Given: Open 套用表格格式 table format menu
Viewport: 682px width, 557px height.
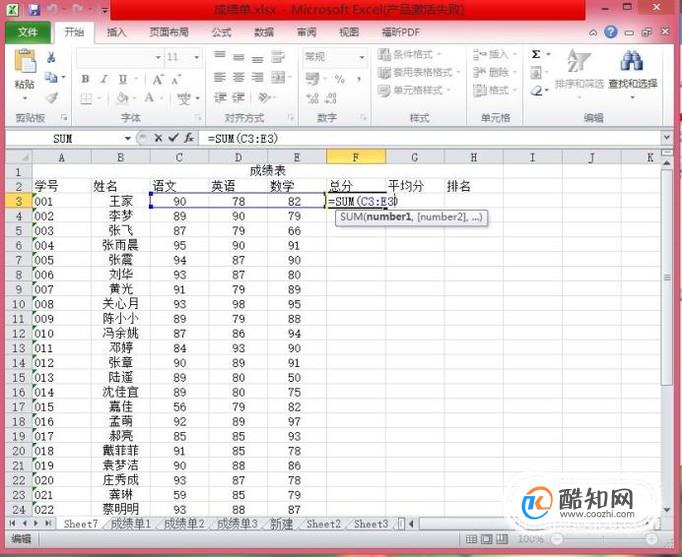Looking at the screenshot, I should click(x=419, y=72).
